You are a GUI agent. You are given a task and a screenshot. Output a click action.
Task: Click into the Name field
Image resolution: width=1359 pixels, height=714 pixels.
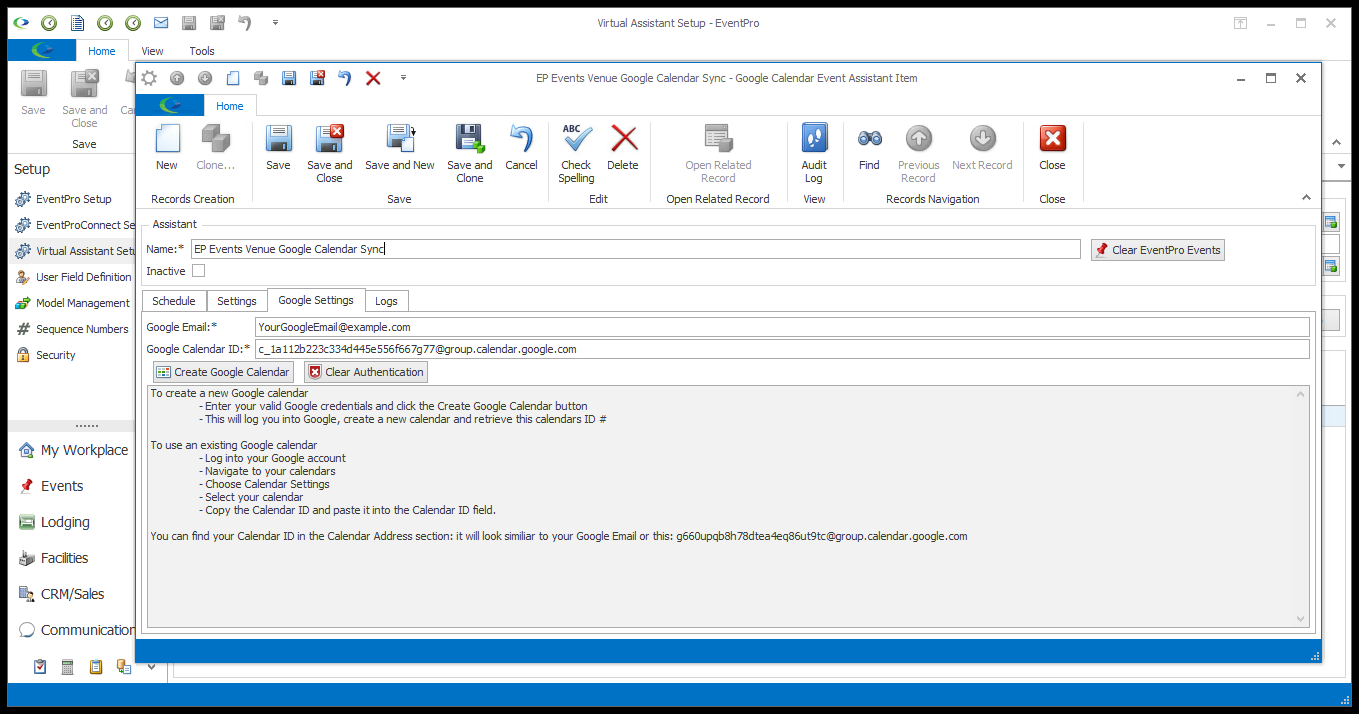click(x=636, y=249)
